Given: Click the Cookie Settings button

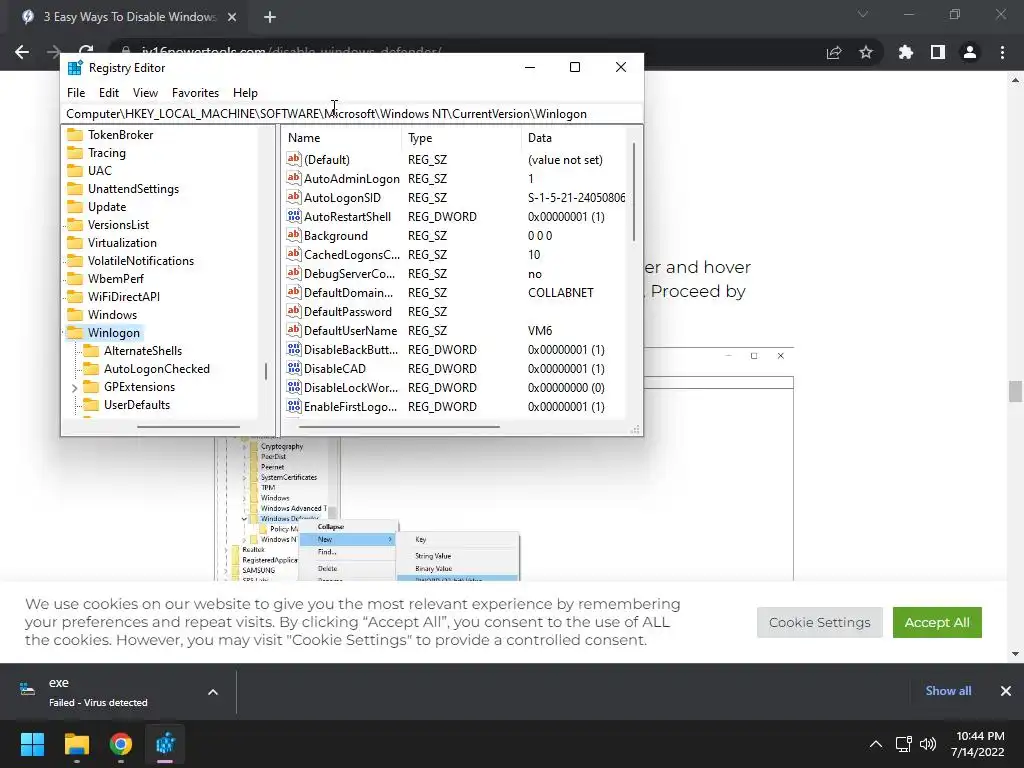Looking at the screenshot, I should point(819,622).
